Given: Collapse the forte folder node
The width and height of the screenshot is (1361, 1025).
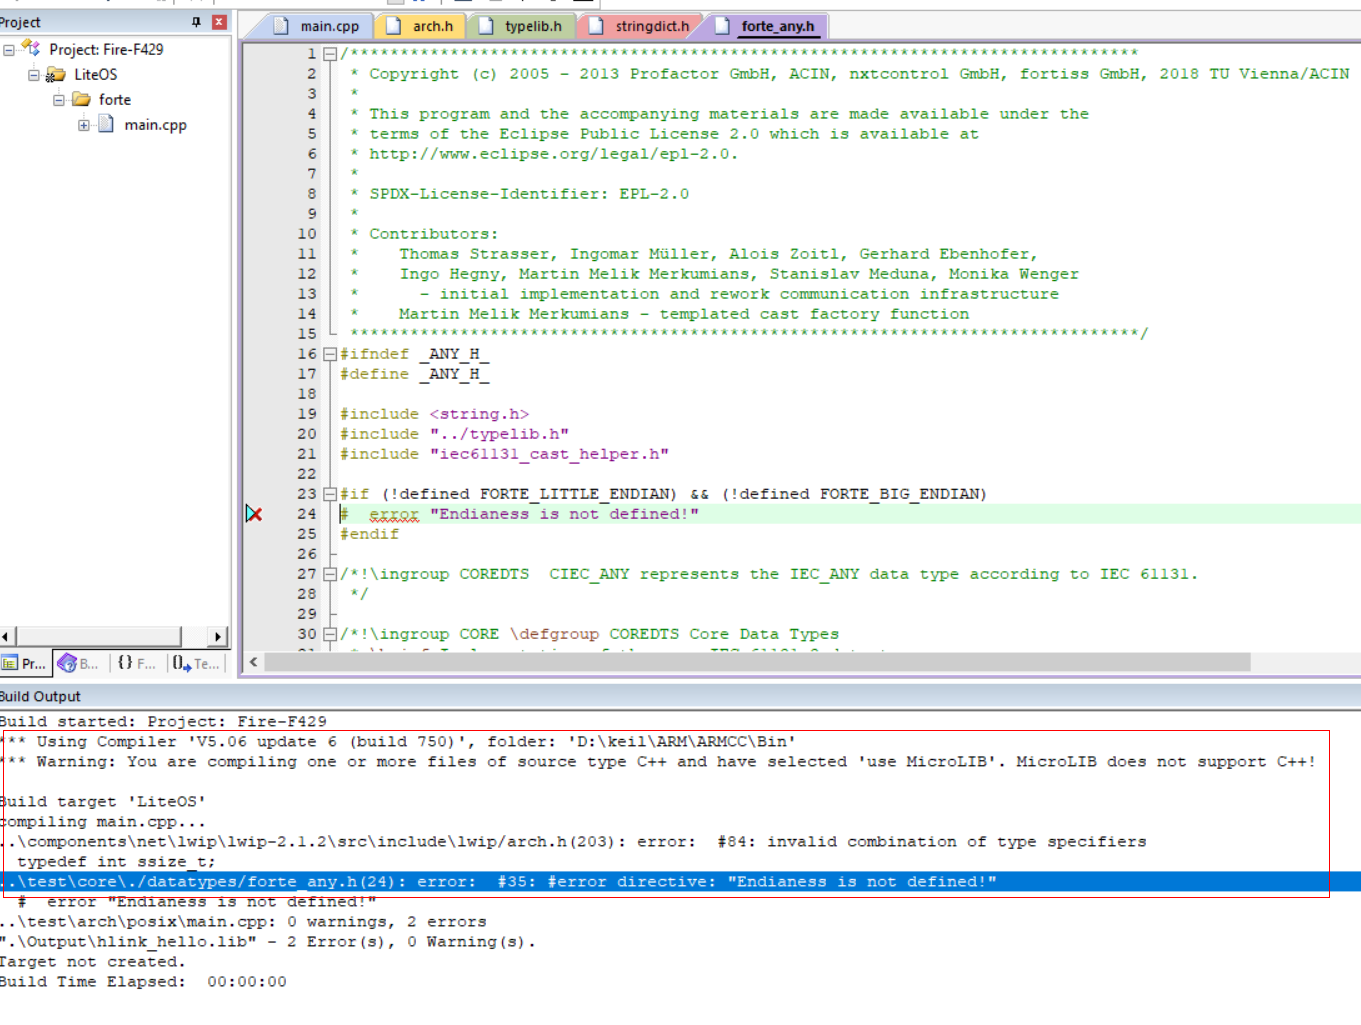Looking at the screenshot, I should click(59, 99).
